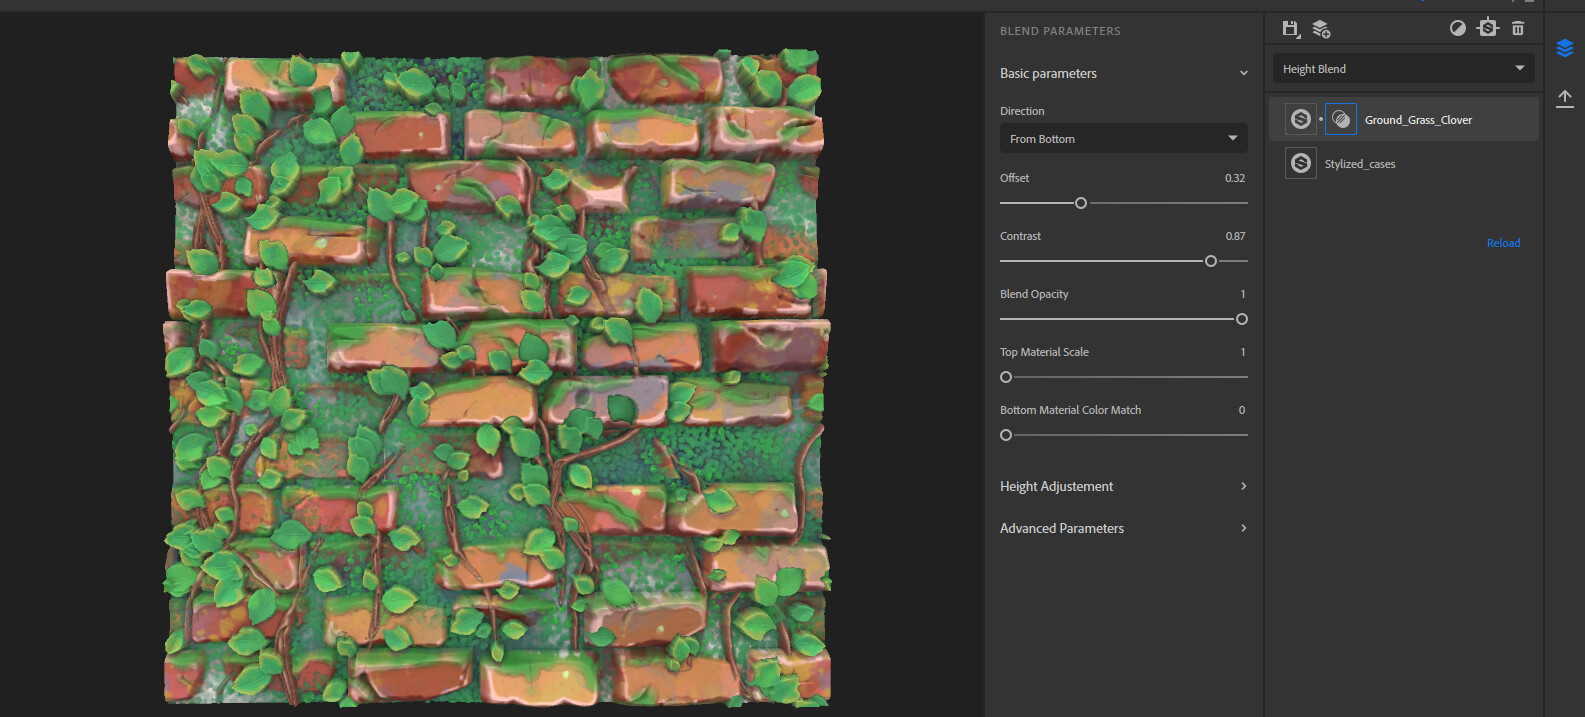The image size is (1585, 717).
Task: Click the BLEND PARAMETERS panel title
Action: (x=1060, y=31)
